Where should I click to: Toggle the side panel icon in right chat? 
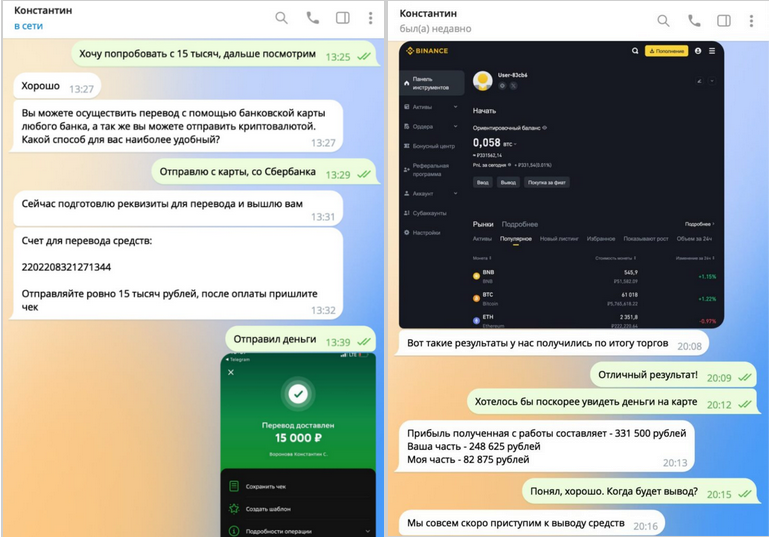click(x=724, y=21)
